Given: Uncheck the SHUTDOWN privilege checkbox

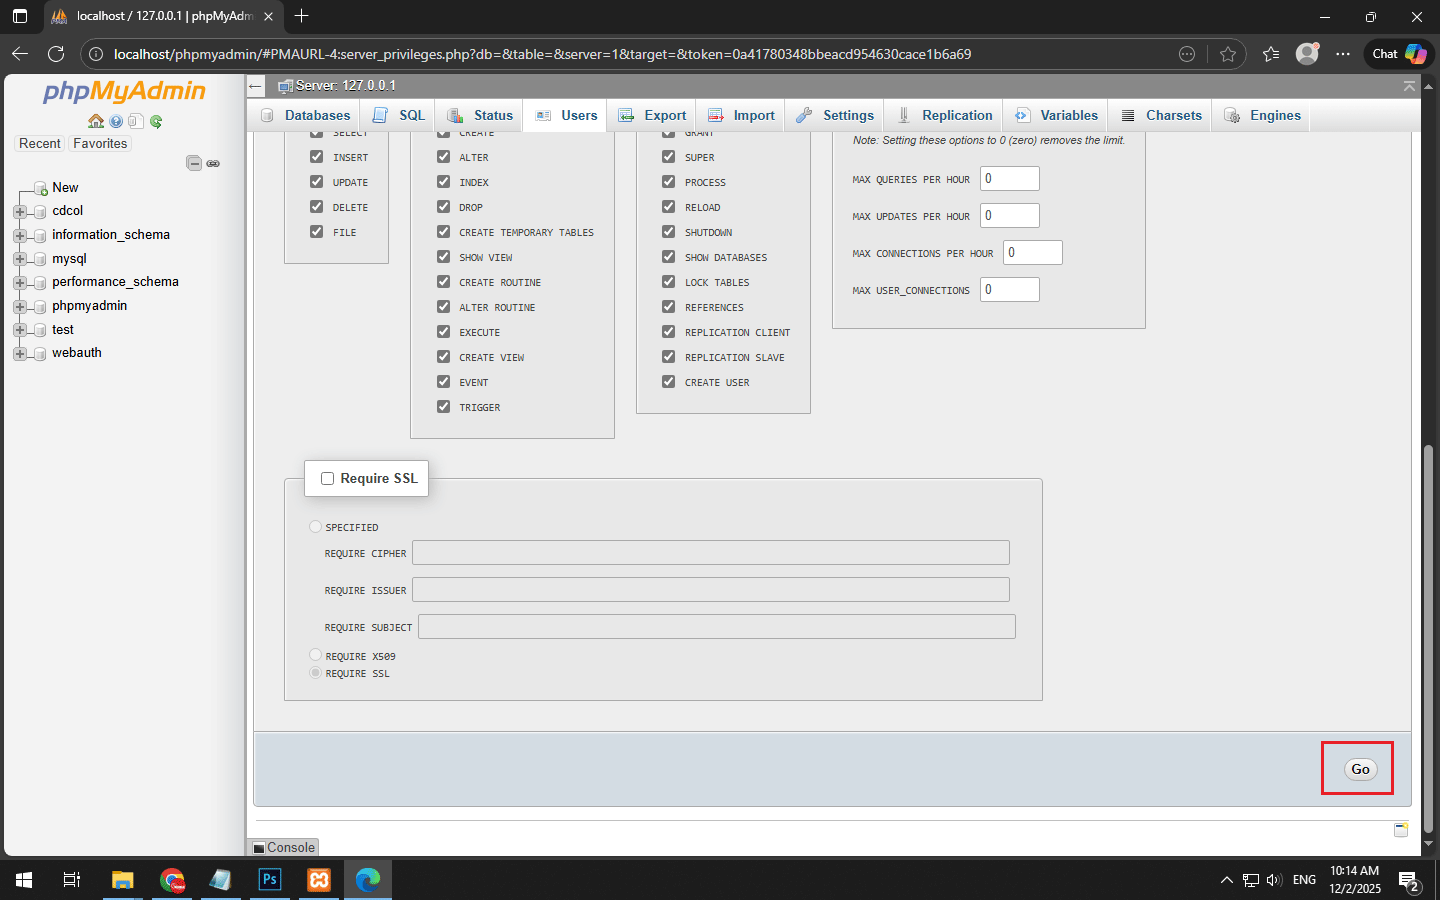Looking at the screenshot, I should coord(669,232).
